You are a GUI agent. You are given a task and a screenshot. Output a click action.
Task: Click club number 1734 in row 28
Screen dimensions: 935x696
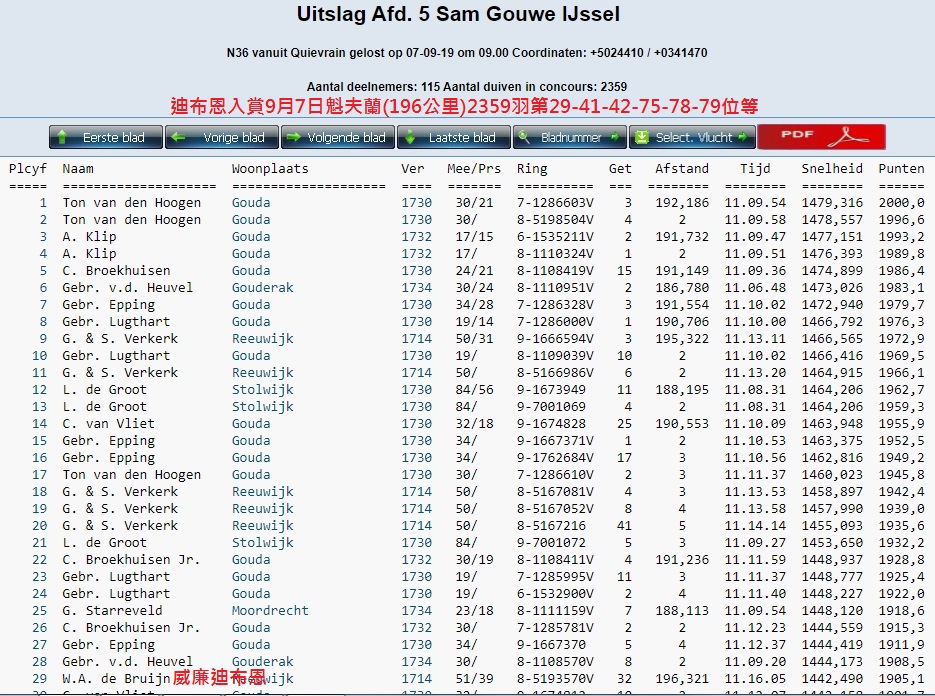tap(416, 662)
